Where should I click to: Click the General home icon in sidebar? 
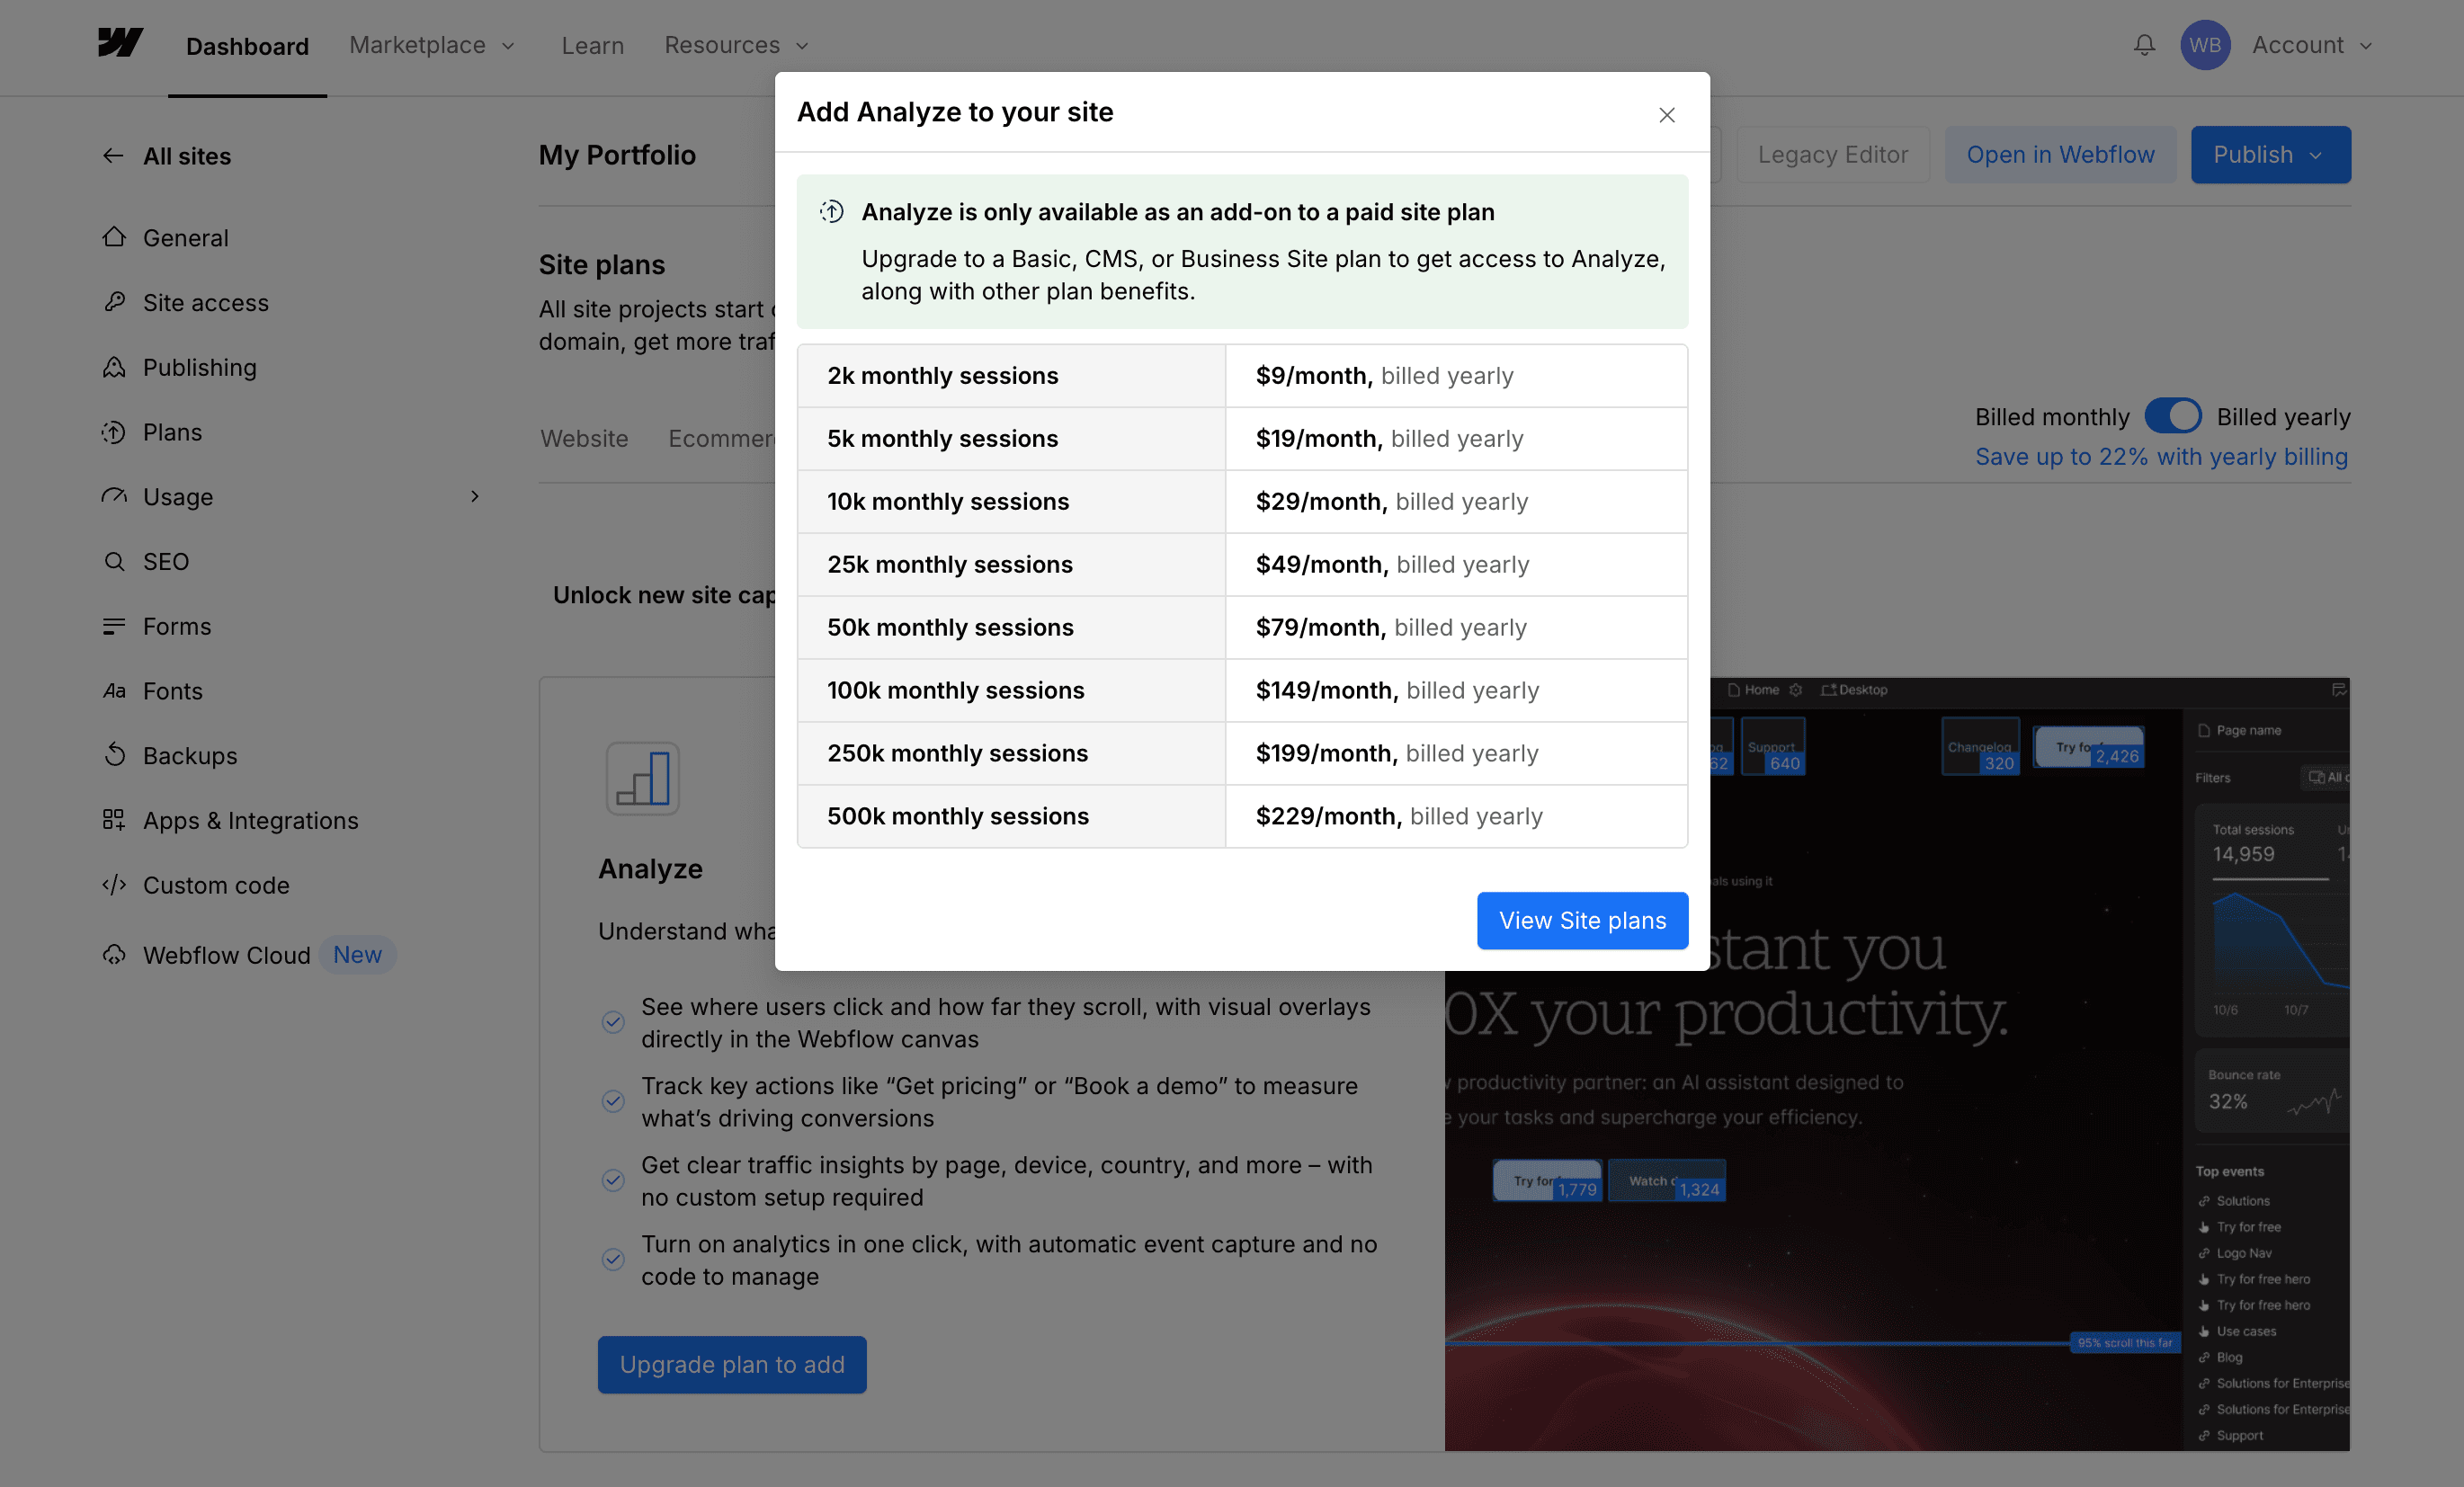point(114,237)
